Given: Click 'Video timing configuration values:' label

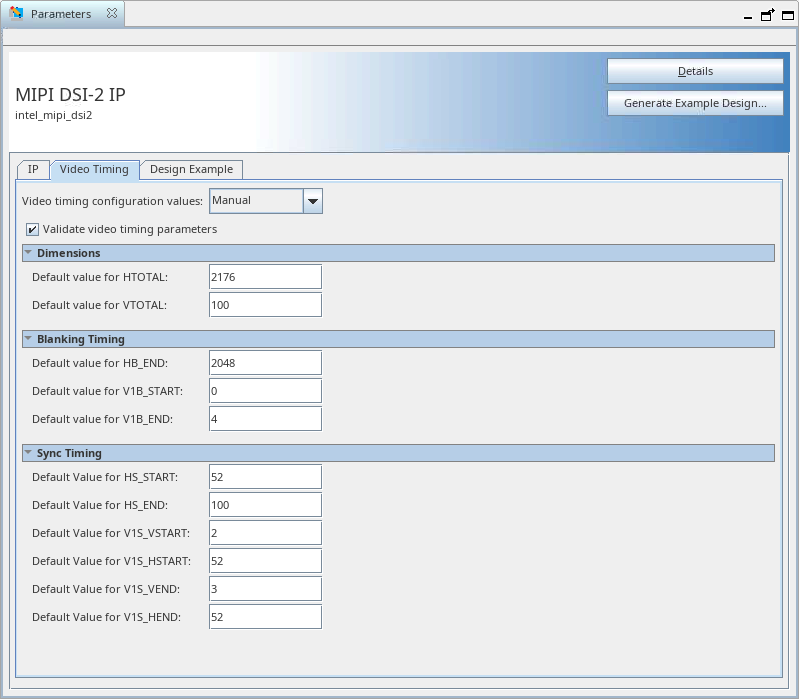Looking at the screenshot, I should pyautogui.click(x=112, y=201).
